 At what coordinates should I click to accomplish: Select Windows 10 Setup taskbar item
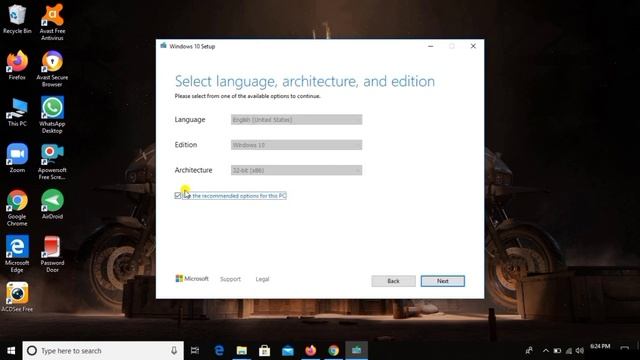[356, 351]
